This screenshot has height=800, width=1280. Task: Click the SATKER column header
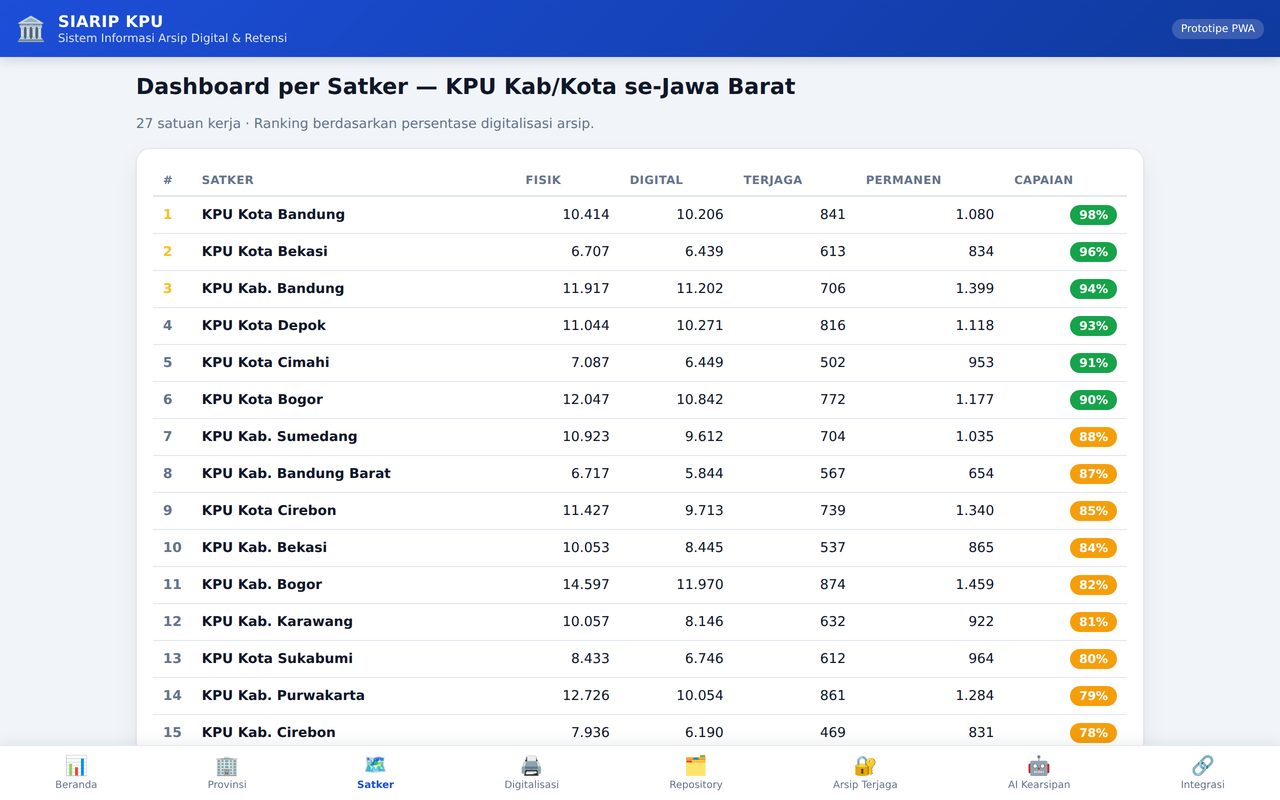228,180
